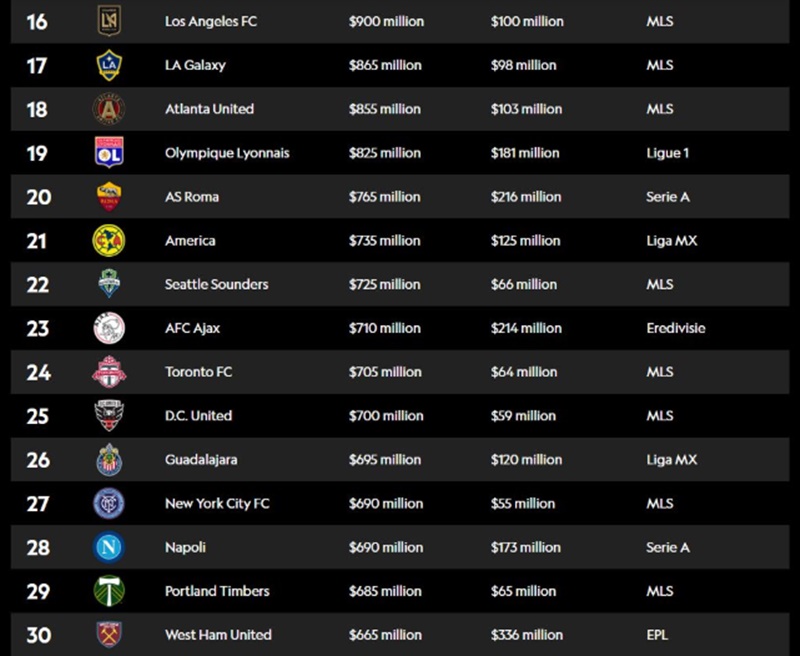Image resolution: width=800 pixels, height=656 pixels.
Task: Click the $336 million revenue figure
Action: point(527,635)
